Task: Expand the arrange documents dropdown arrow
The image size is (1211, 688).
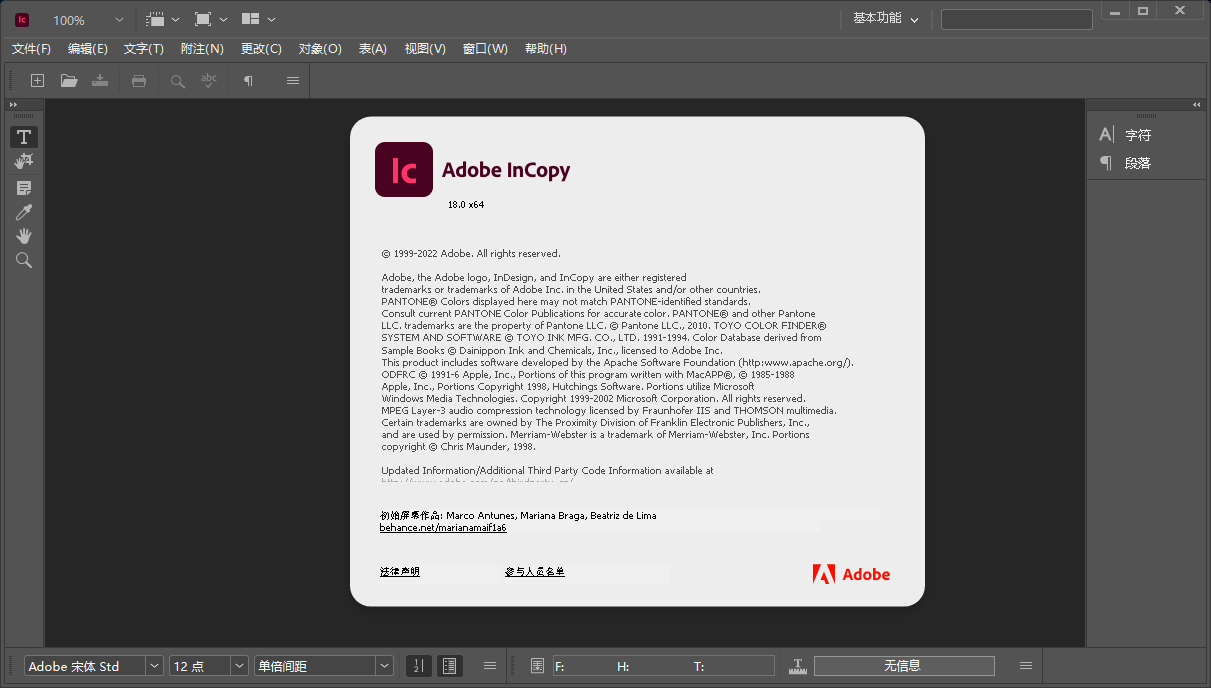Action: click(271, 19)
